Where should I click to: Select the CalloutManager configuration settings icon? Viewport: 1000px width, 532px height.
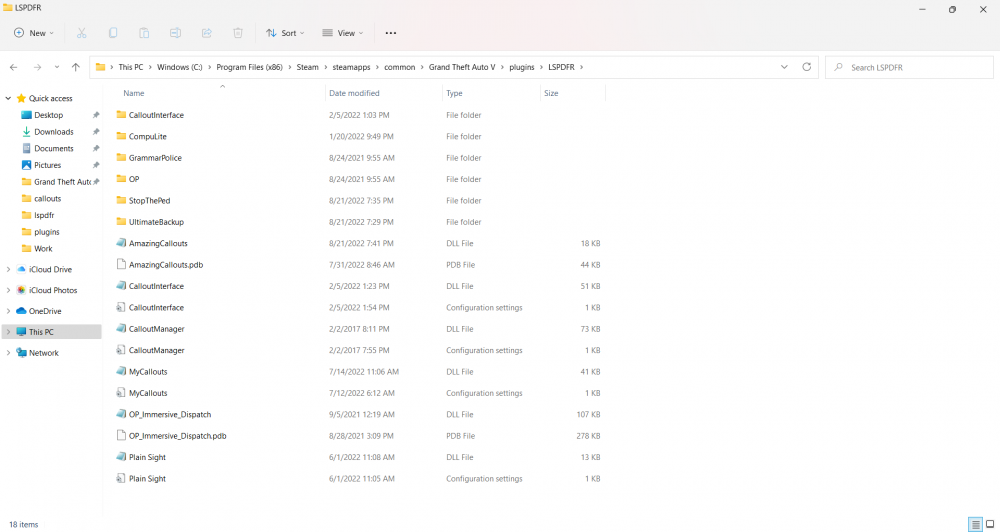pyautogui.click(x=122, y=350)
